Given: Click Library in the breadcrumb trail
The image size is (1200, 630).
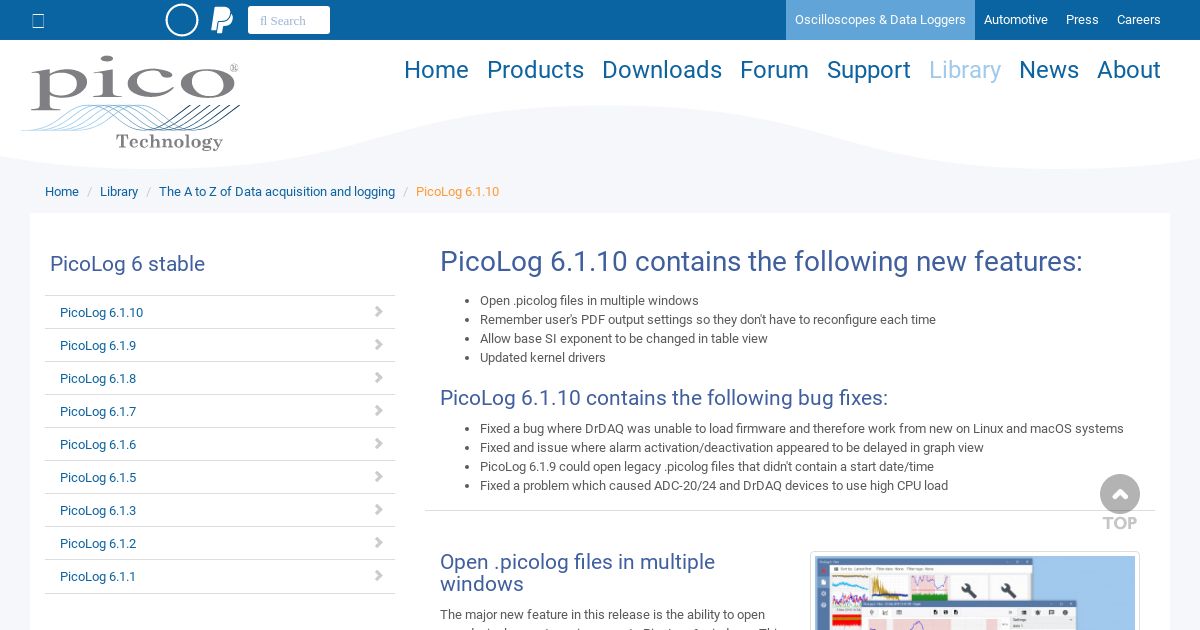Looking at the screenshot, I should (x=119, y=192).
